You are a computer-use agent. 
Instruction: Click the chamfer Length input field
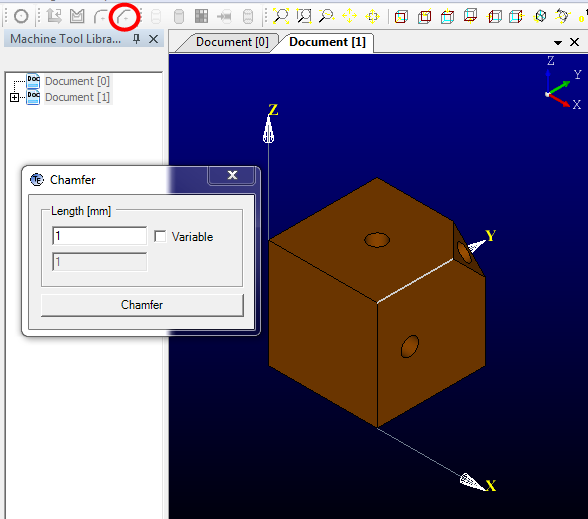(x=100, y=236)
